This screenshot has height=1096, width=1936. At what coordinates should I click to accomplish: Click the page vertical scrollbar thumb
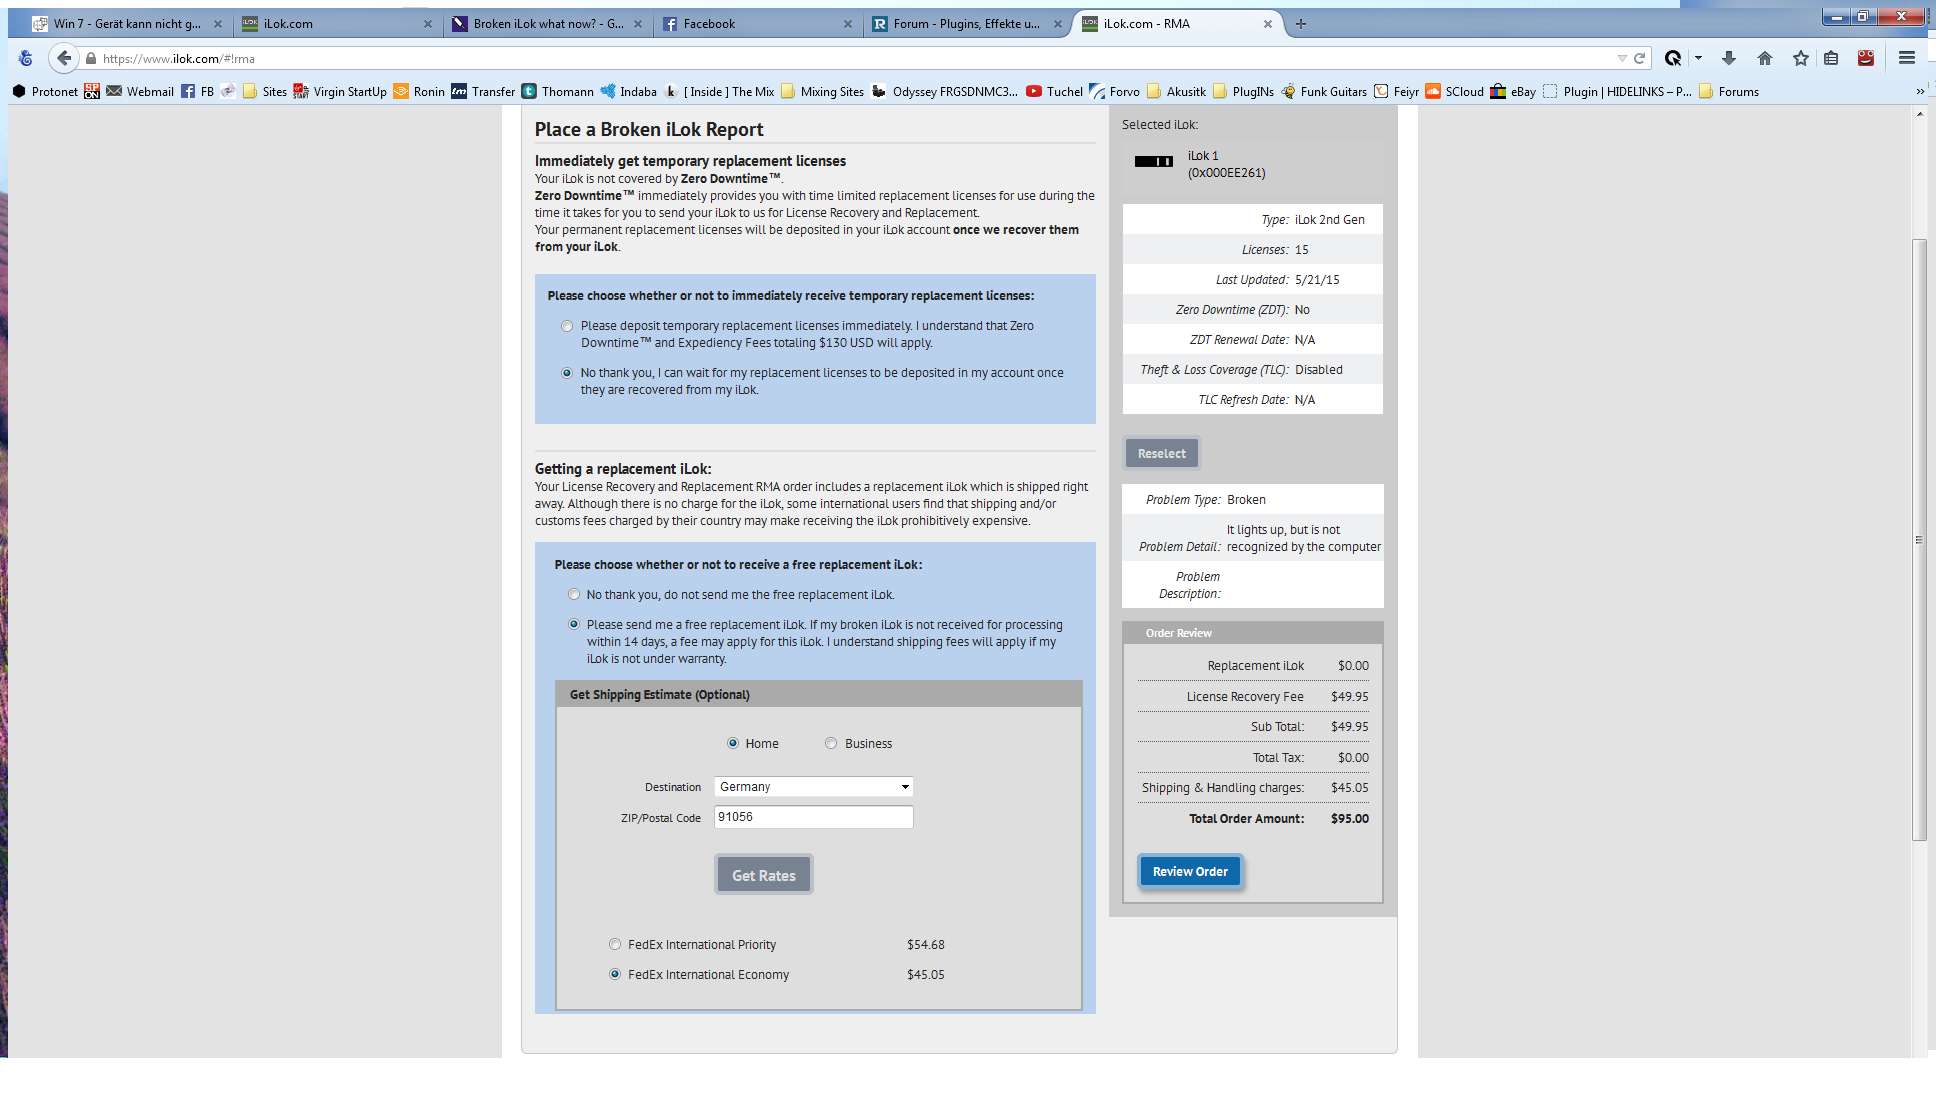tap(1919, 540)
